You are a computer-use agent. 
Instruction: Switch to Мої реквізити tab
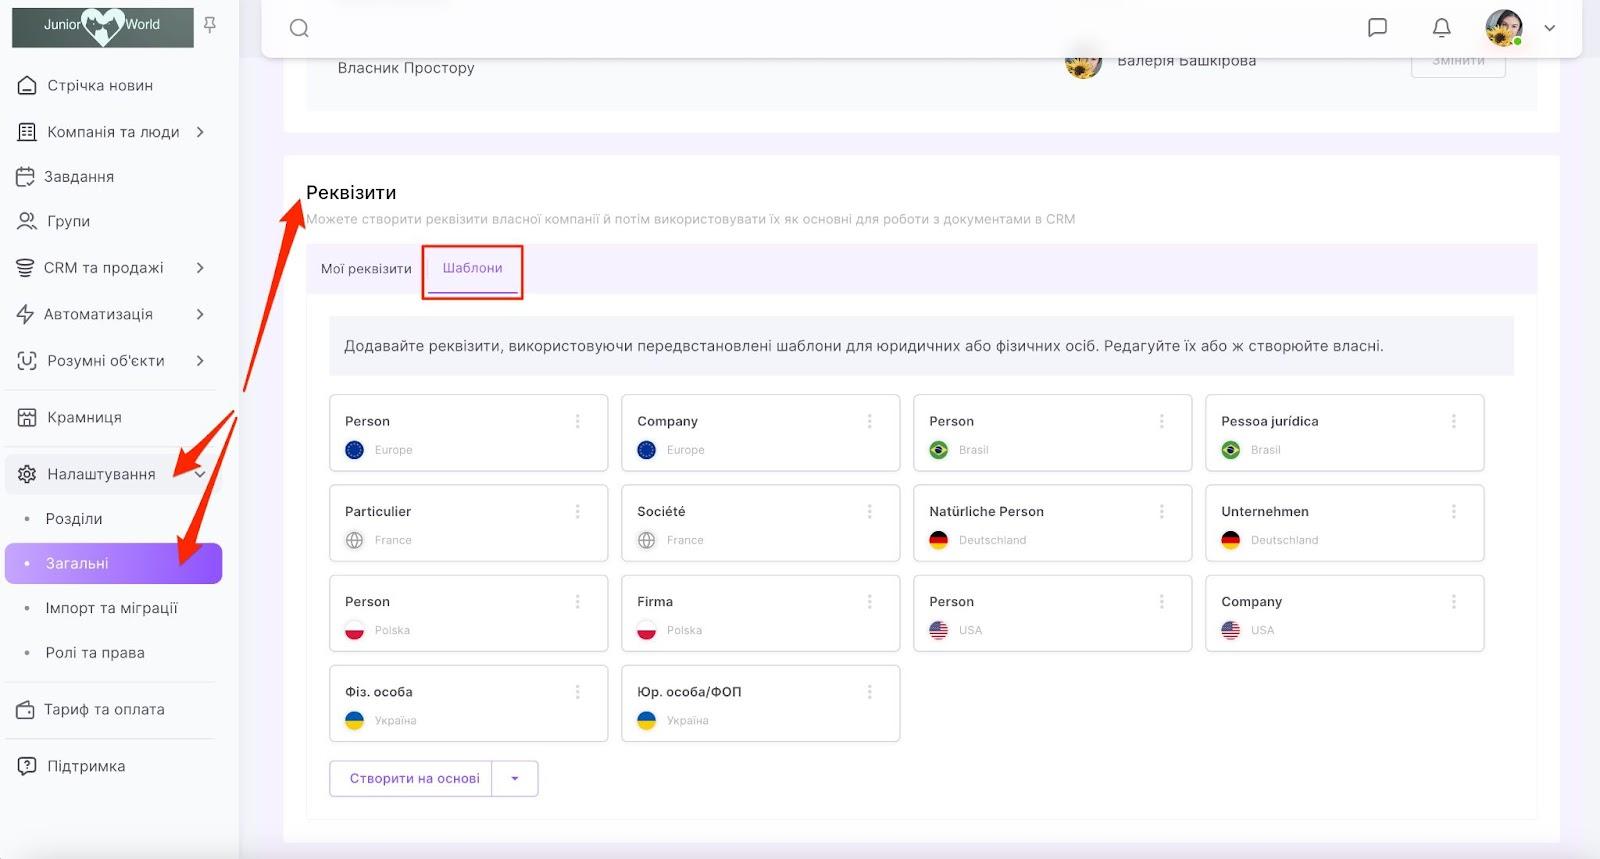coord(366,269)
